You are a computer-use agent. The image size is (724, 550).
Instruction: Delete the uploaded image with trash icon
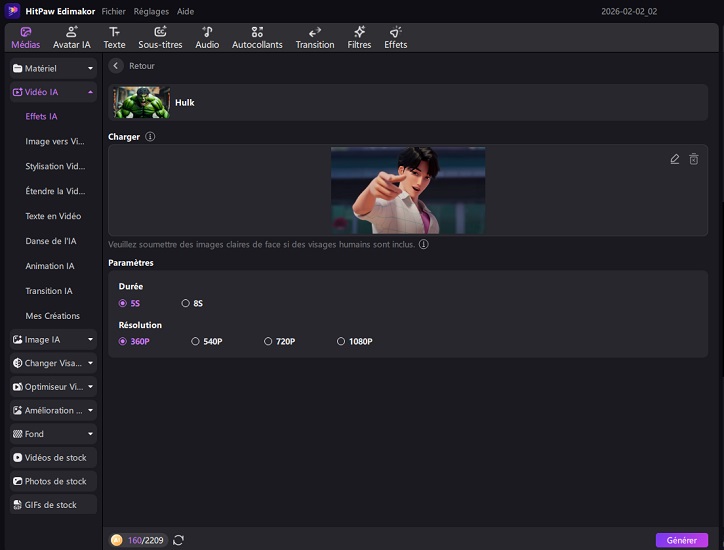pos(694,159)
